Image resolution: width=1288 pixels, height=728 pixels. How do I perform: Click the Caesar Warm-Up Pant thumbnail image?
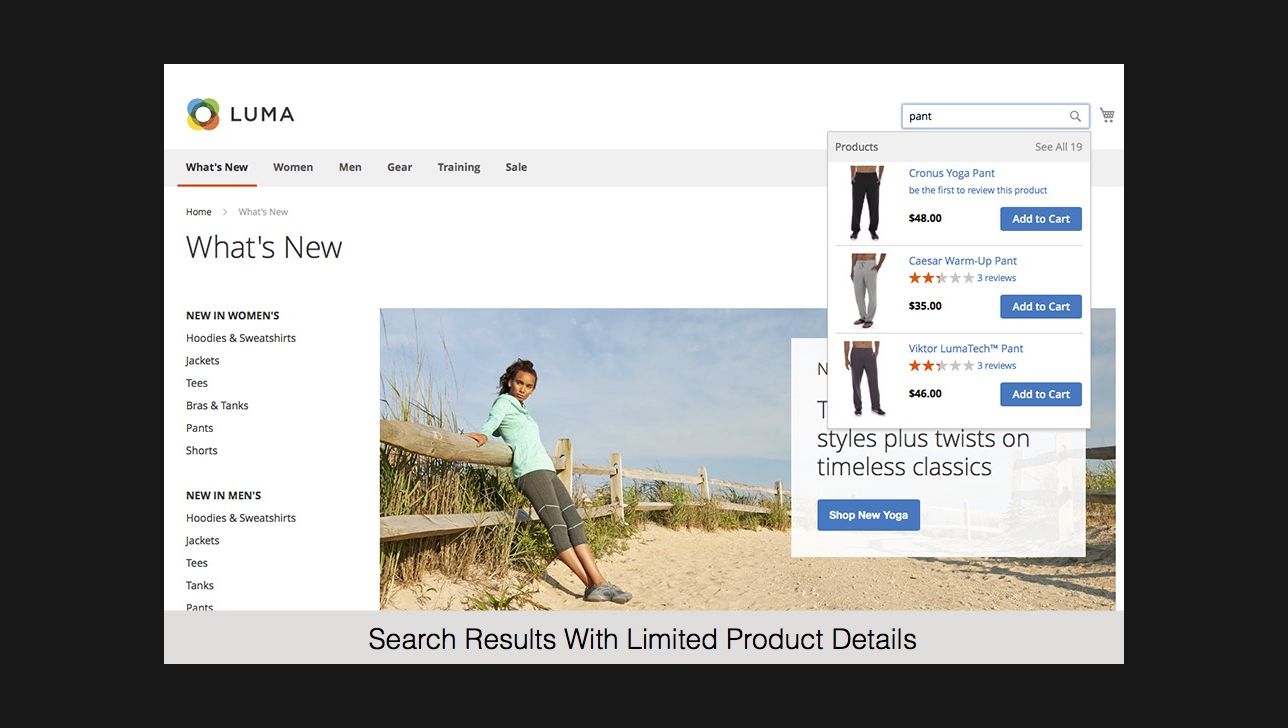click(866, 290)
